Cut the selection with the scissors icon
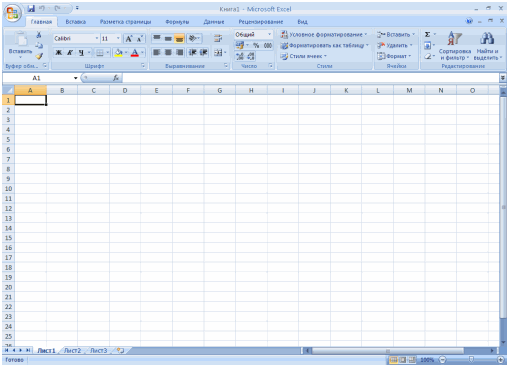Image resolution: width=509 pixels, height=367 pixels. coord(39,35)
